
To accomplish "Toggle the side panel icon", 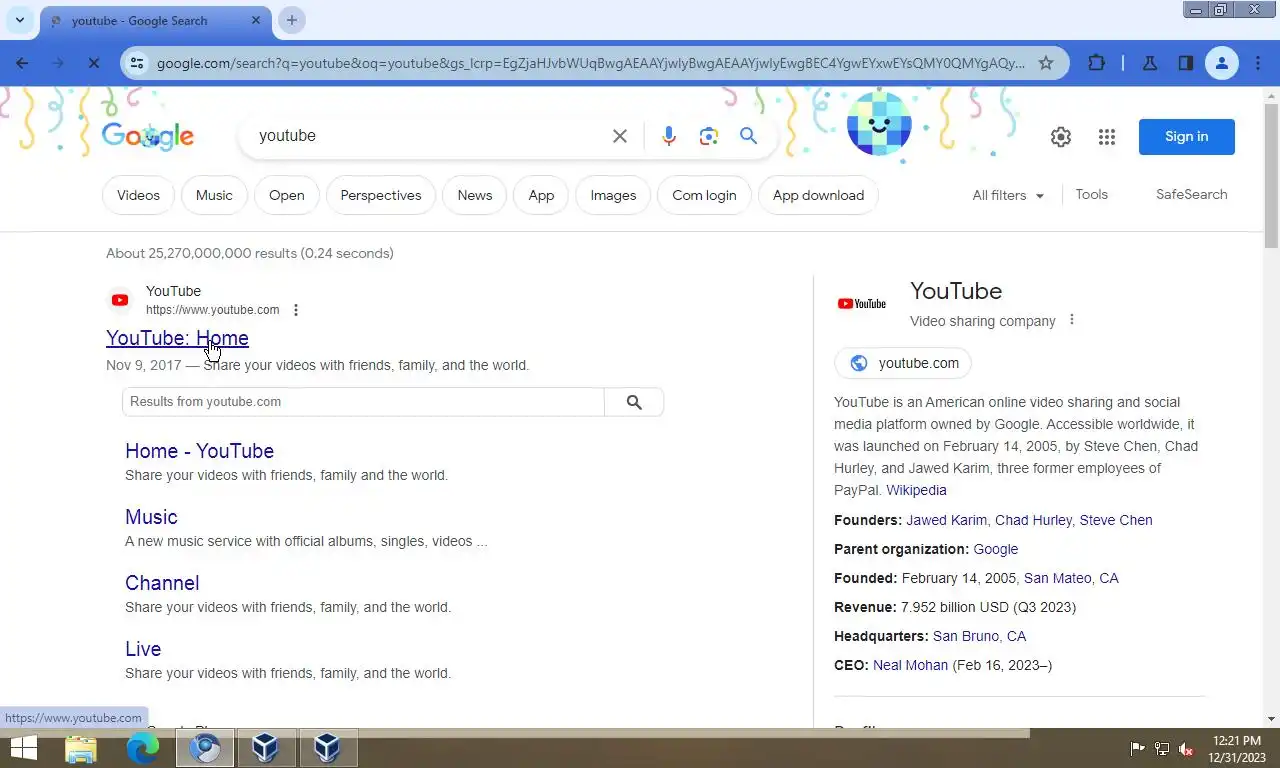I will pyautogui.click(x=1185, y=63).
